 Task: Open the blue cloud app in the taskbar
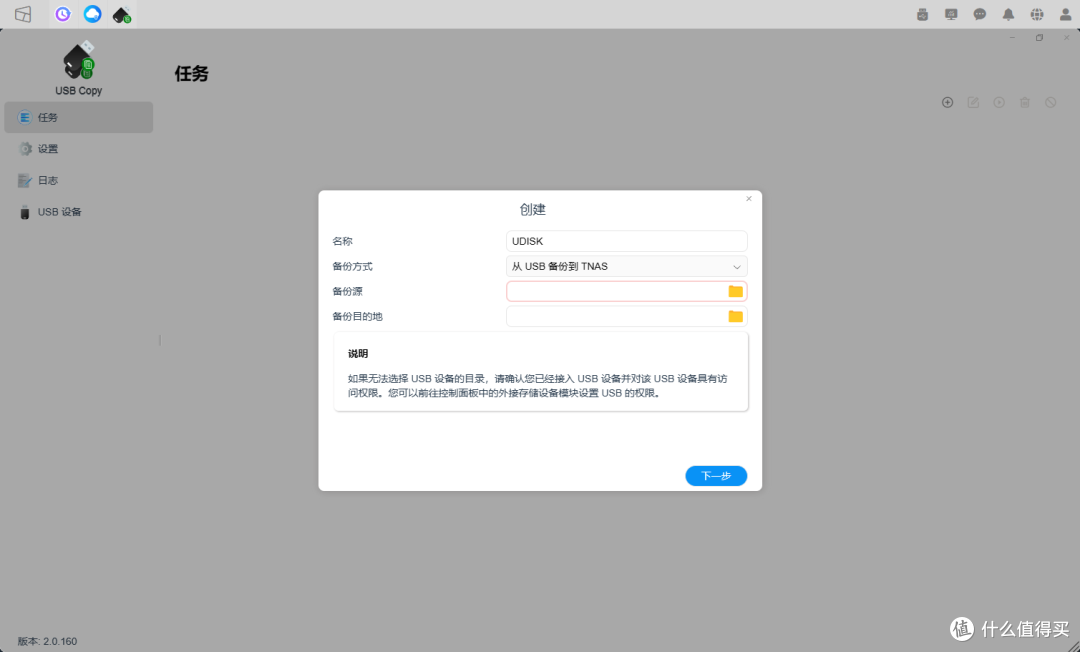[x=92, y=14]
